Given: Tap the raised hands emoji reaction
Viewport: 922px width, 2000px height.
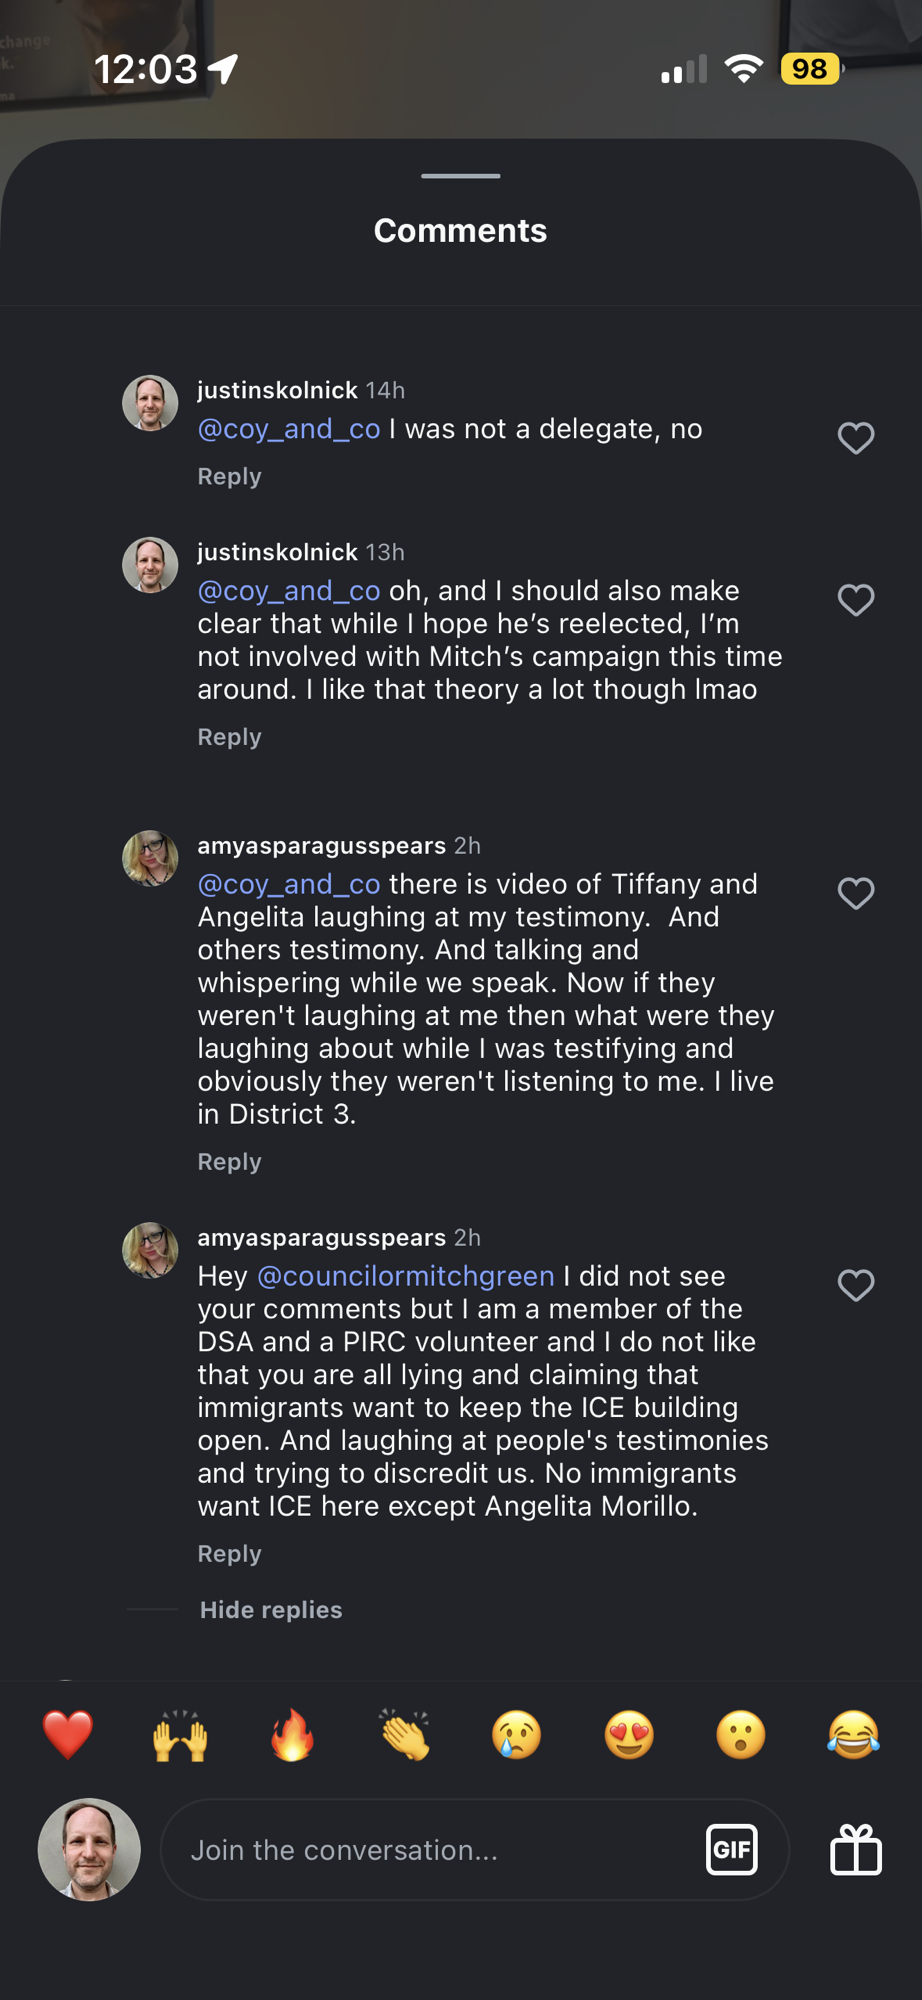Looking at the screenshot, I should pyautogui.click(x=180, y=1734).
